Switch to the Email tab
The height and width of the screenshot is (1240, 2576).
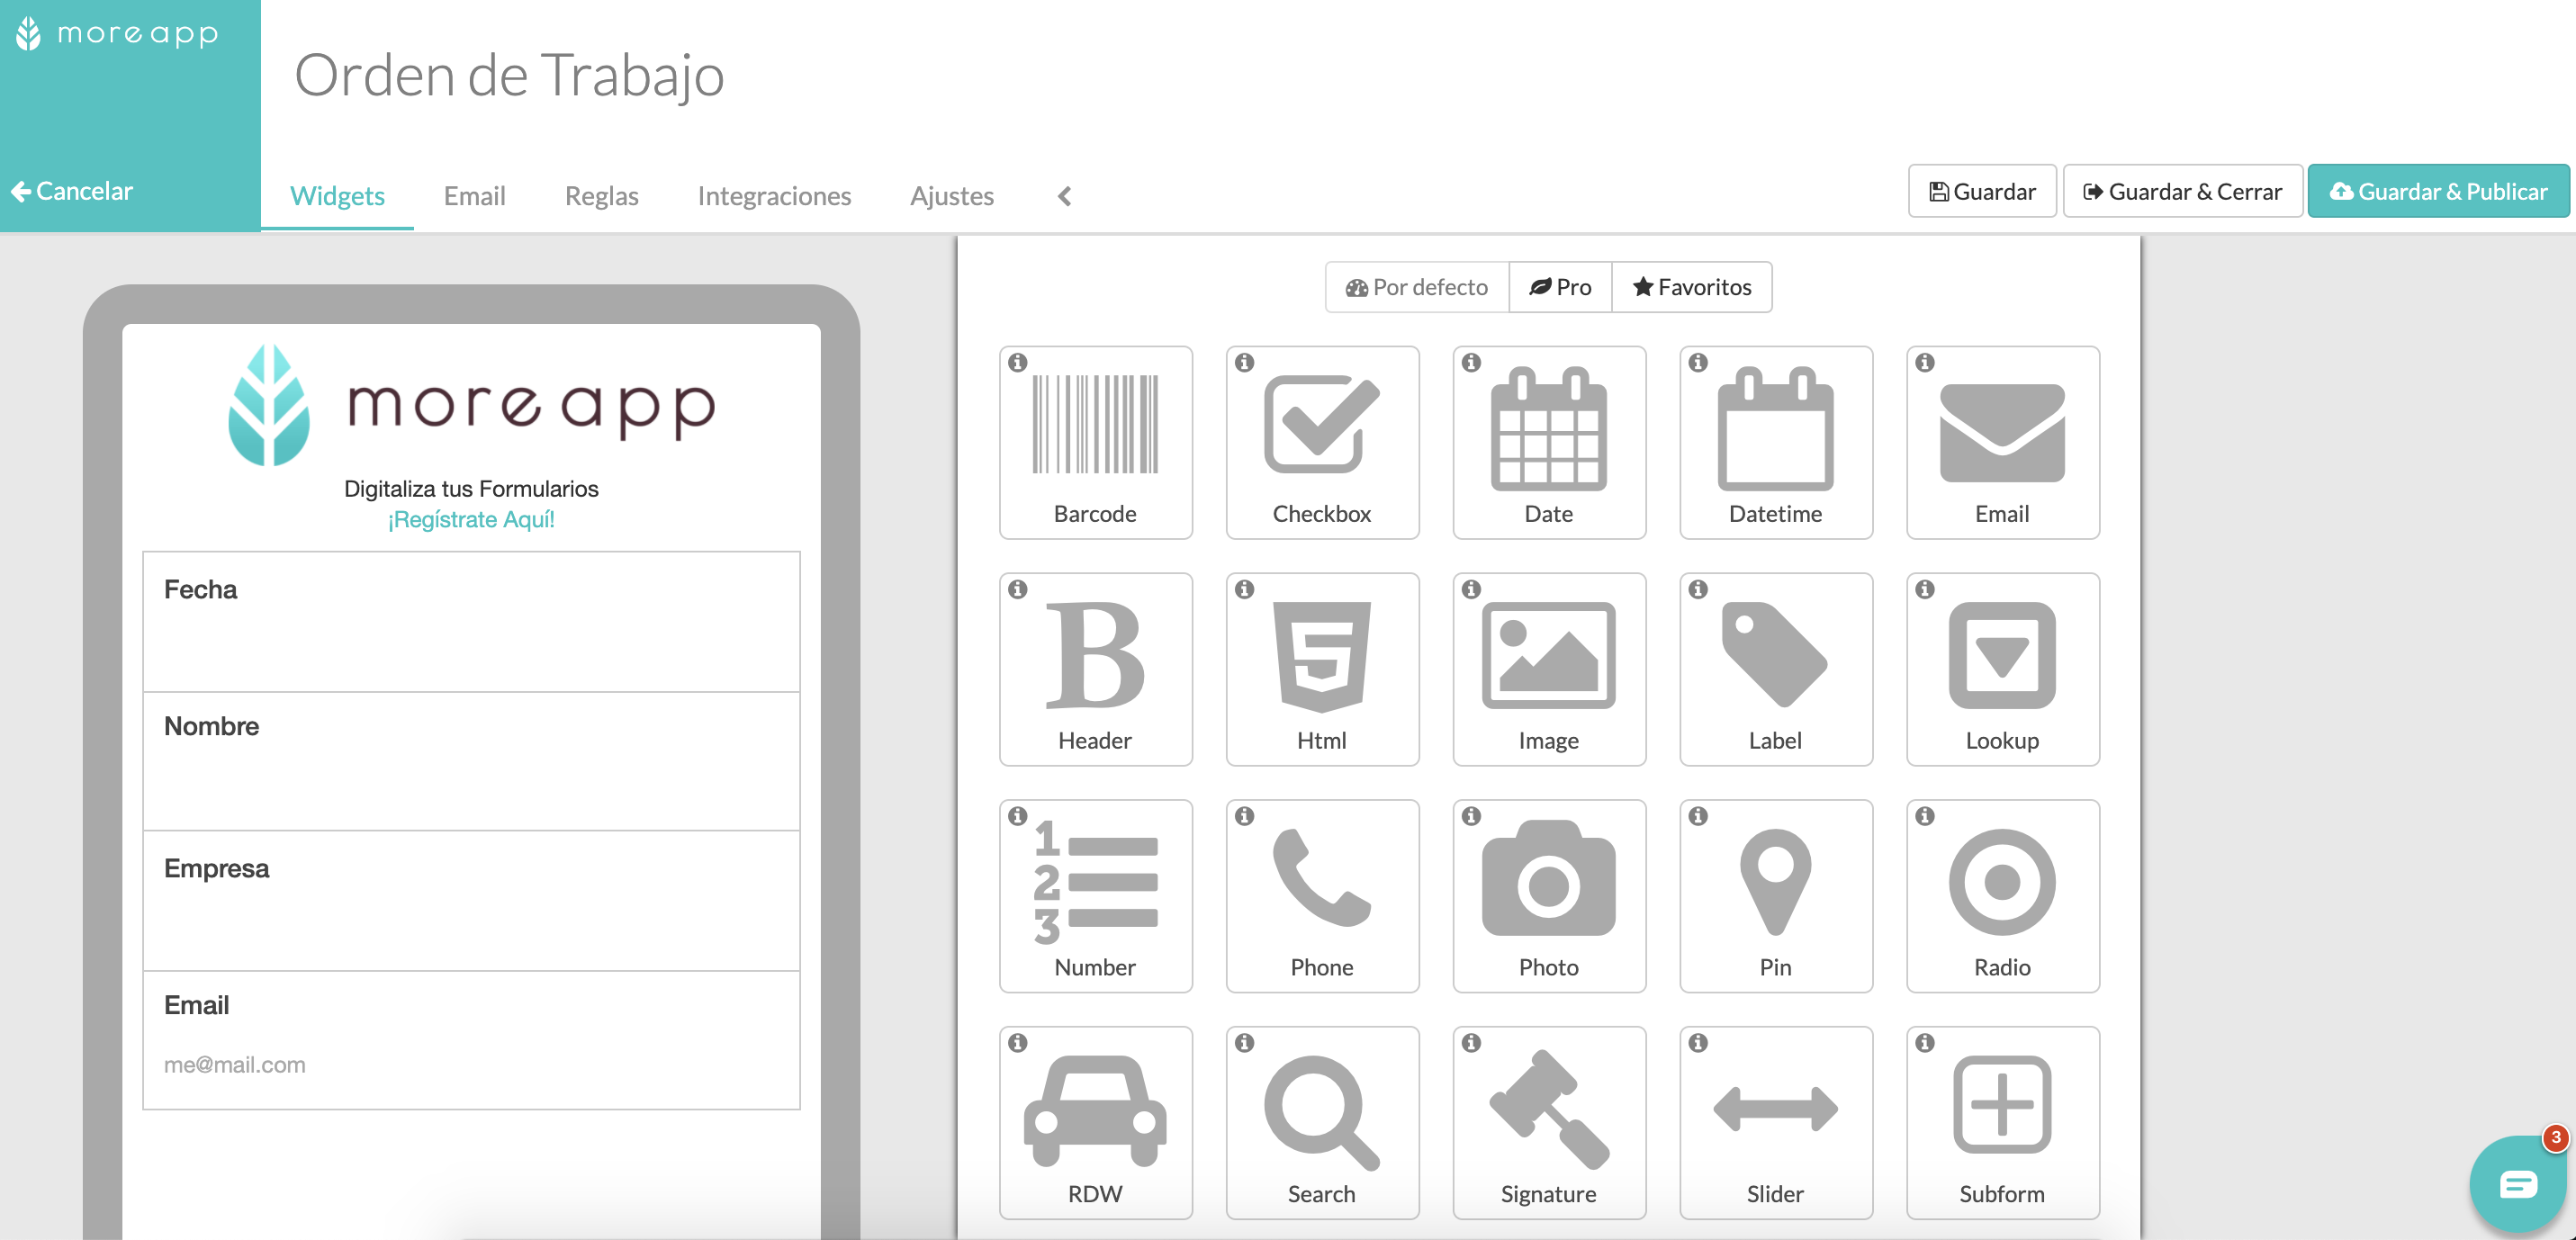tap(474, 193)
